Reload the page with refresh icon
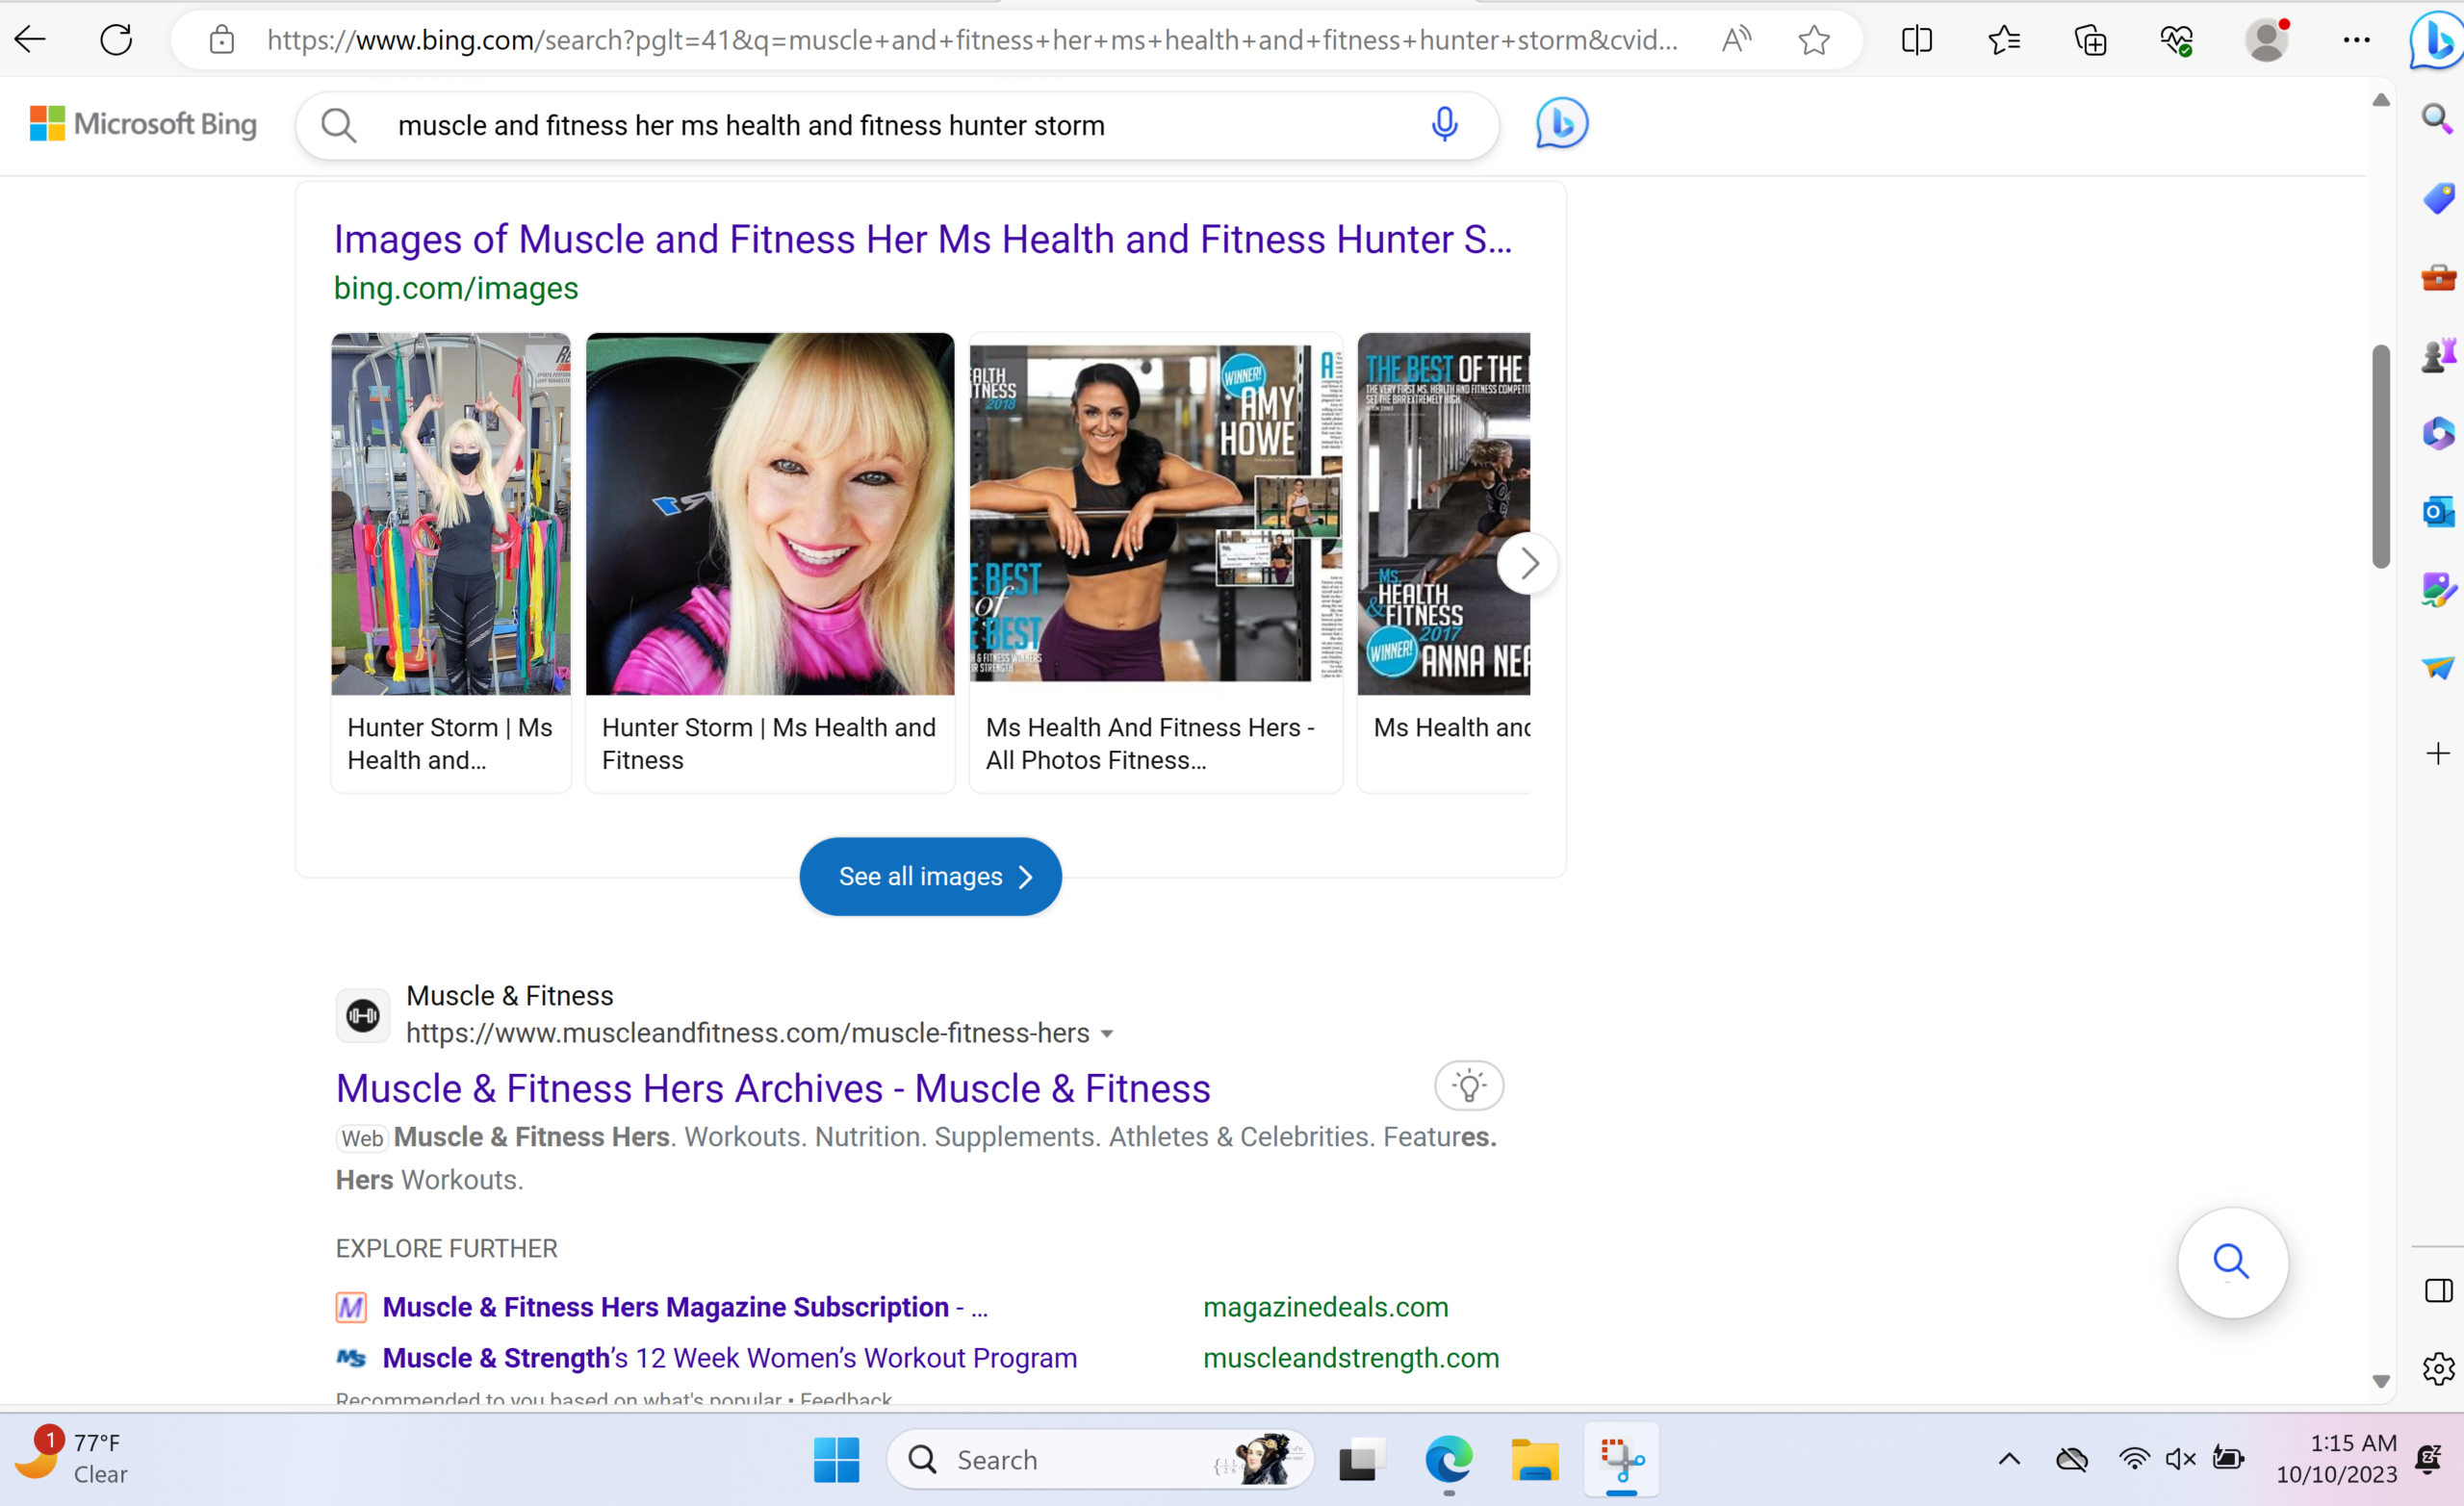 (116, 40)
